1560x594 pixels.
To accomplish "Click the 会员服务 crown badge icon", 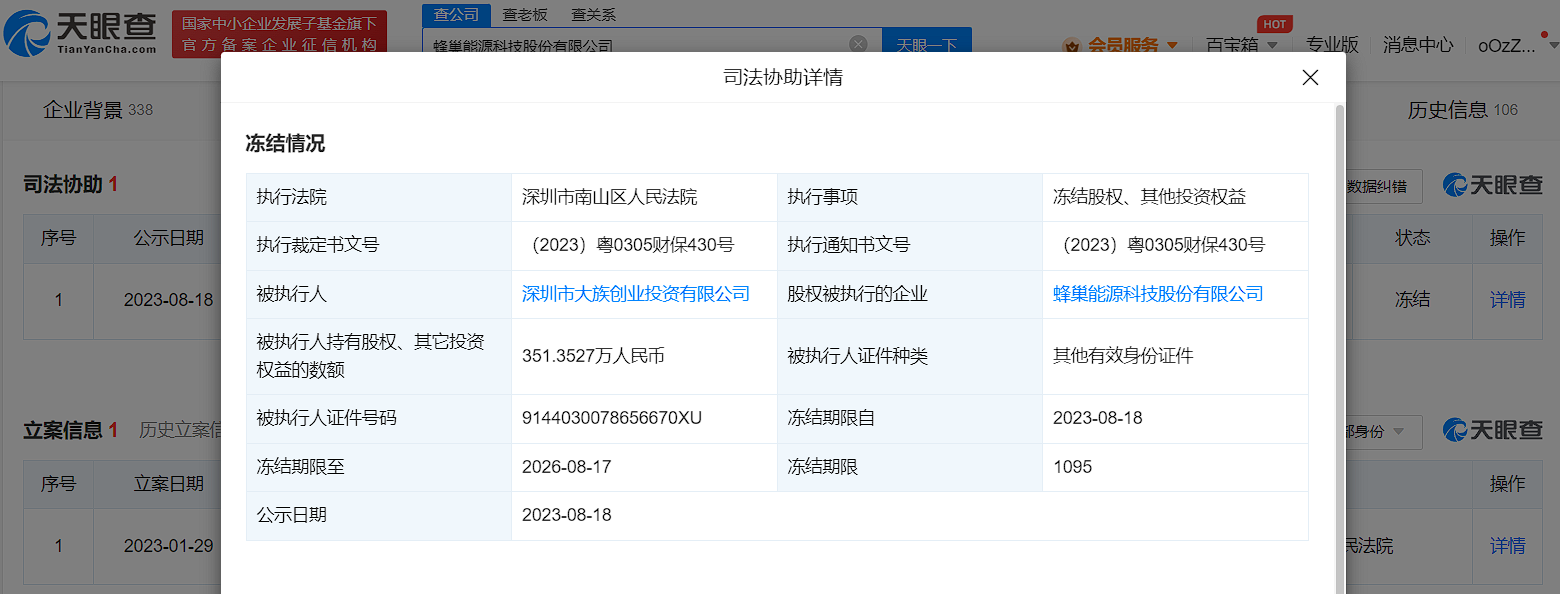I will click(1071, 45).
